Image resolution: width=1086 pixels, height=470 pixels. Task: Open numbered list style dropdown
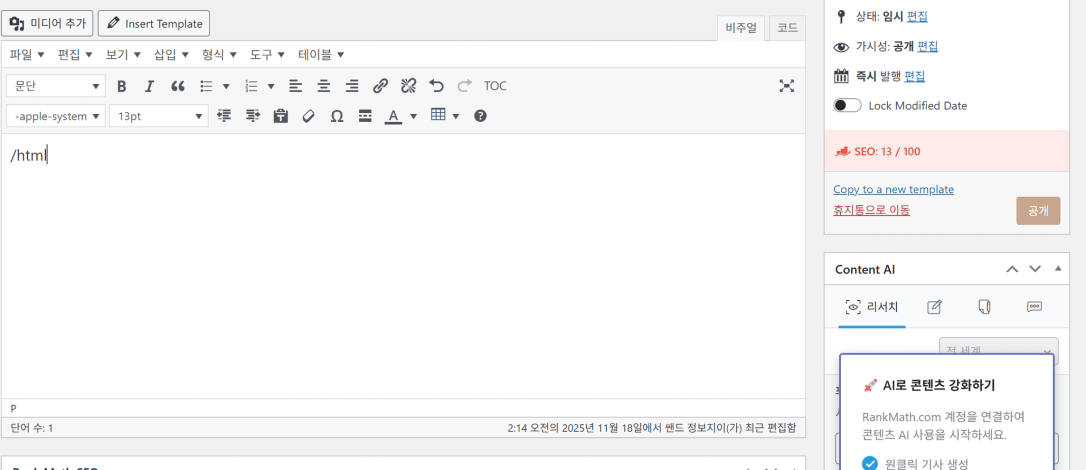pyautogui.click(x=271, y=87)
